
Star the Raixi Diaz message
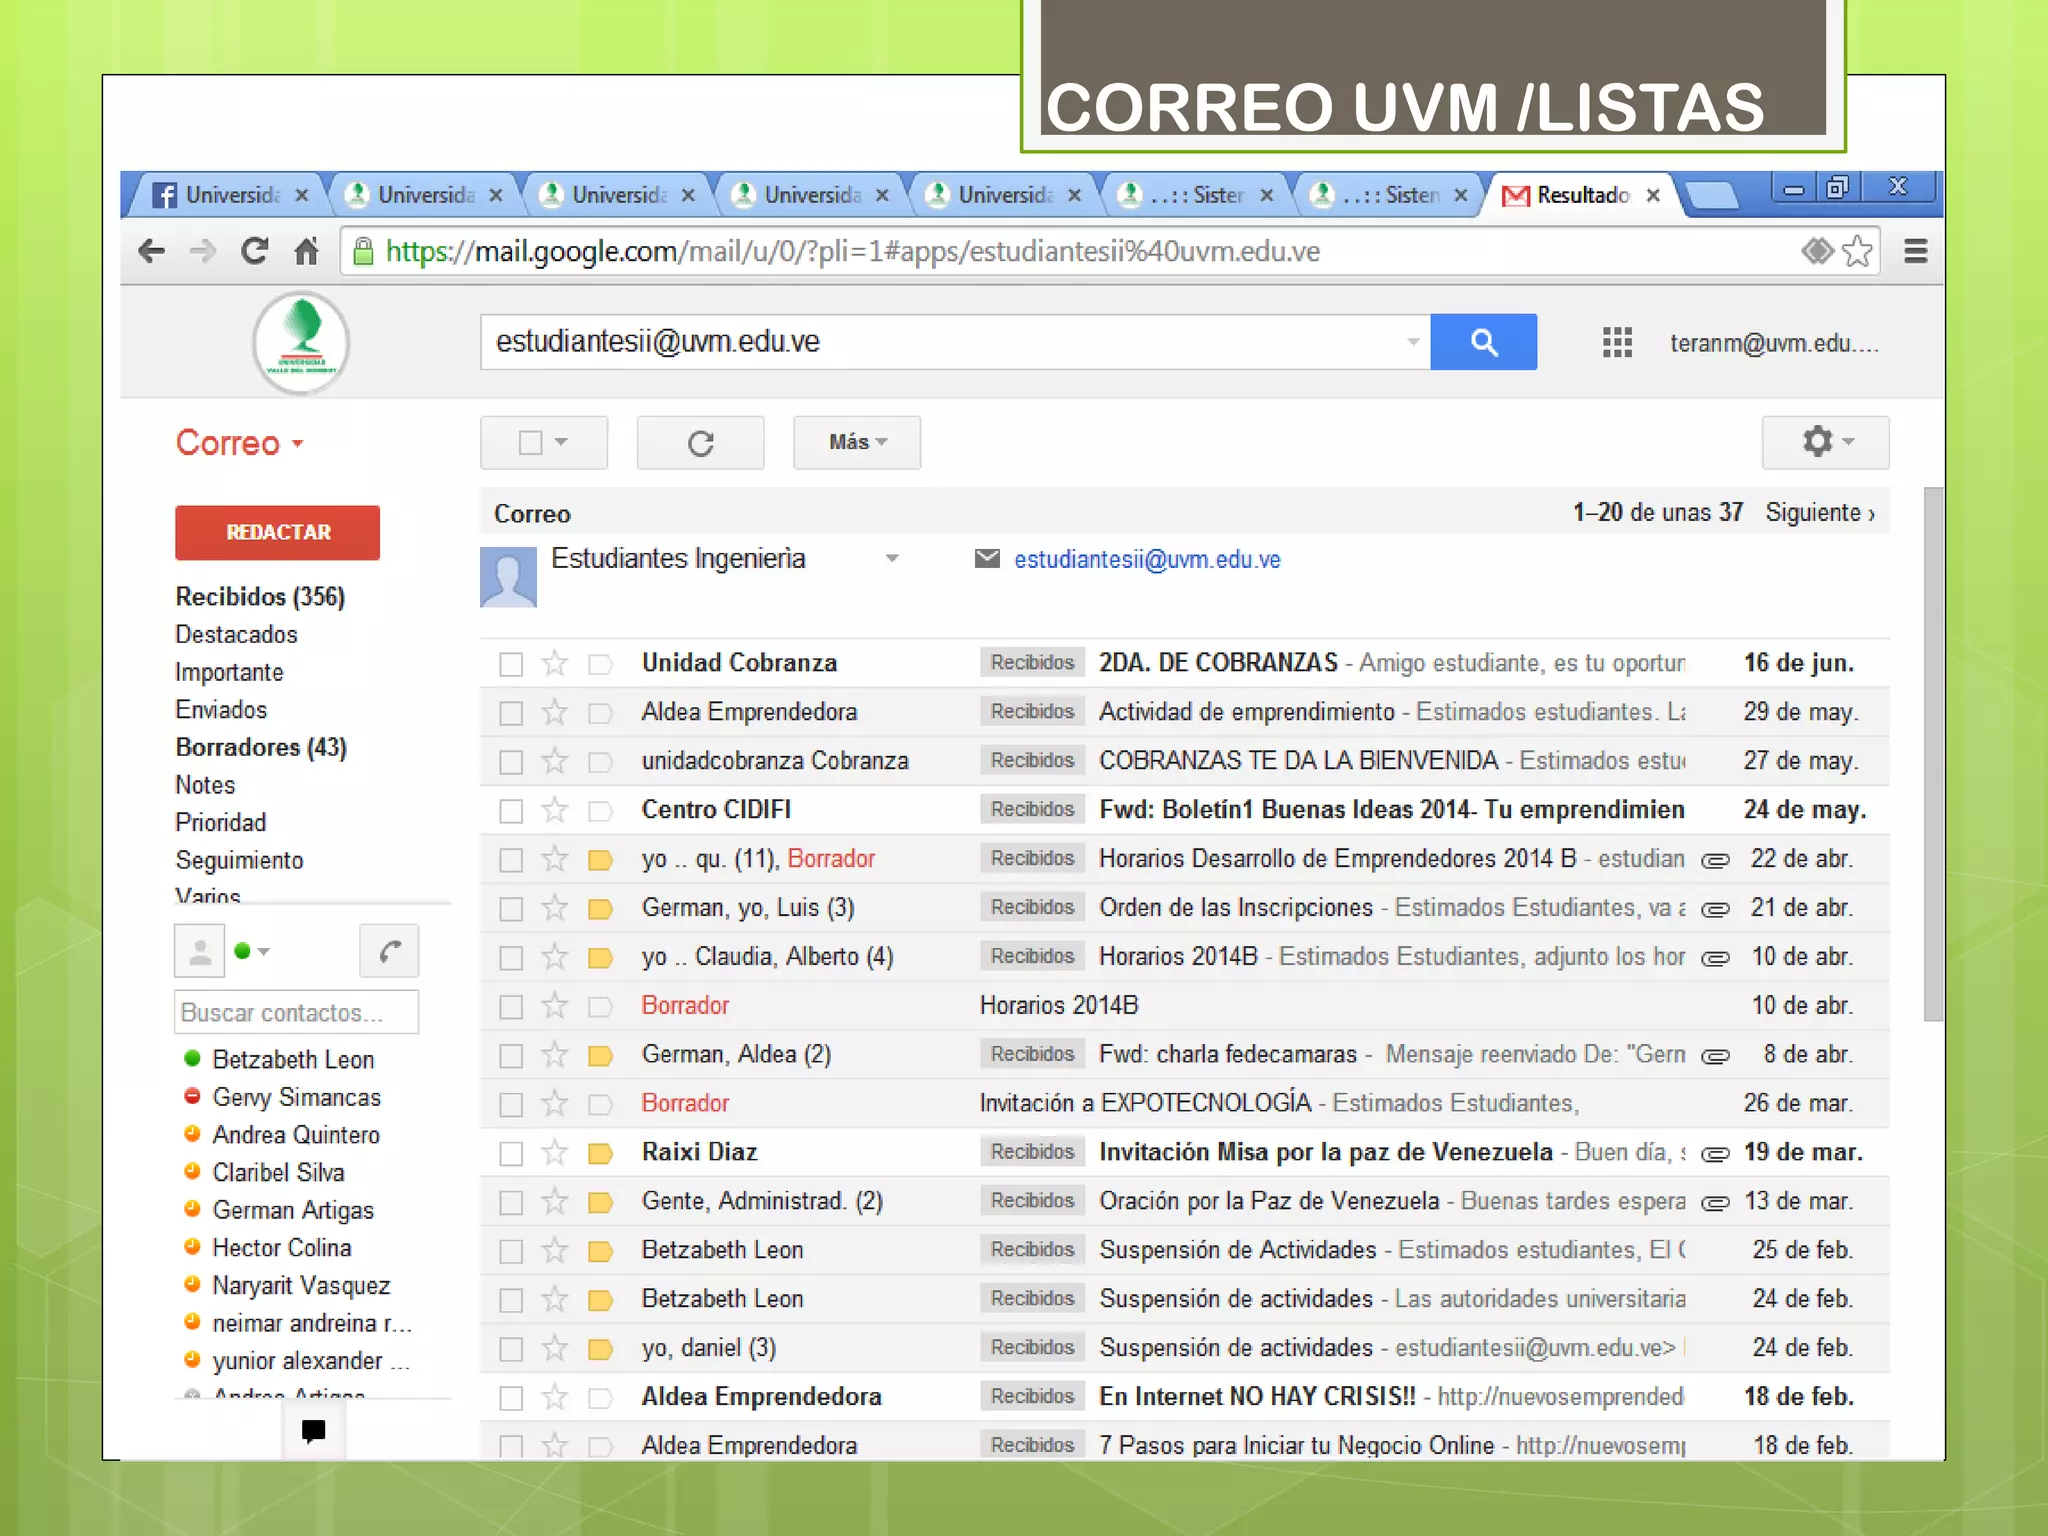(555, 1153)
